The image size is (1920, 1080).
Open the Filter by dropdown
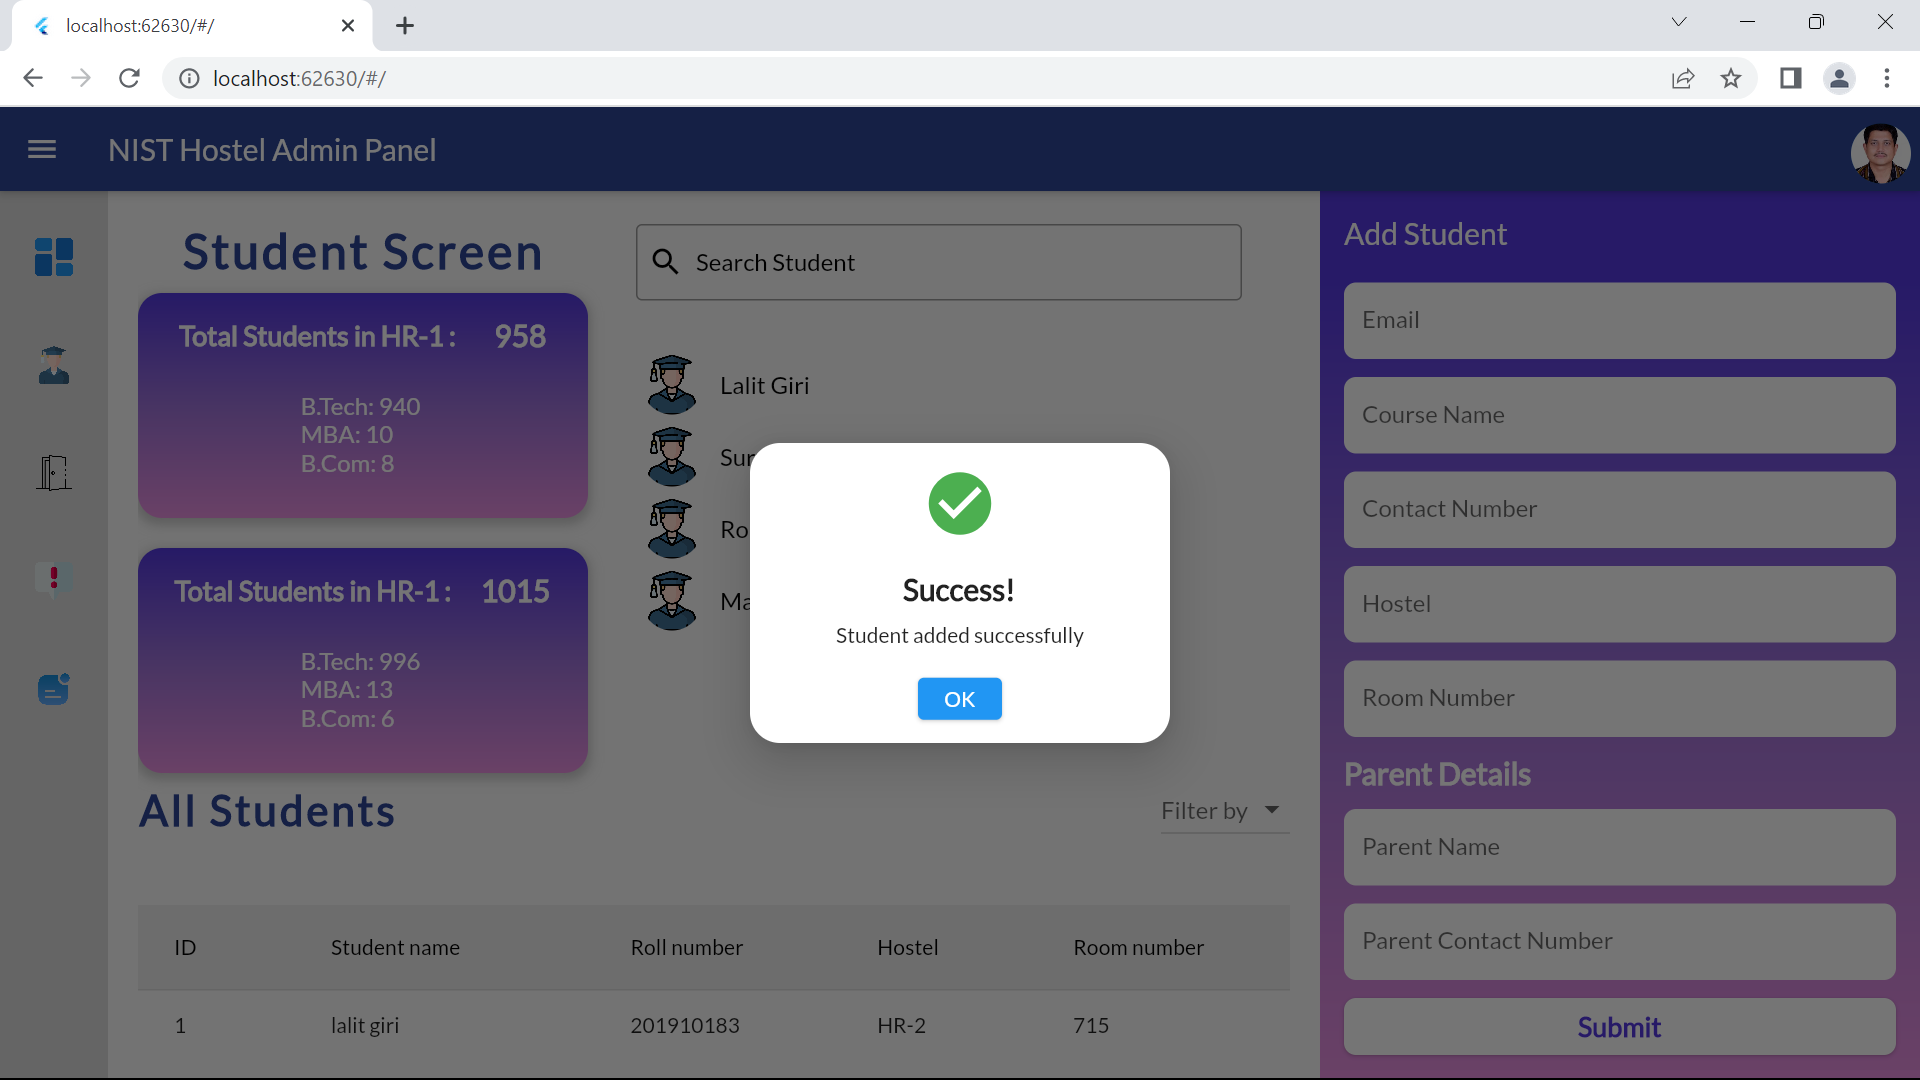click(x=1222, y=811)
